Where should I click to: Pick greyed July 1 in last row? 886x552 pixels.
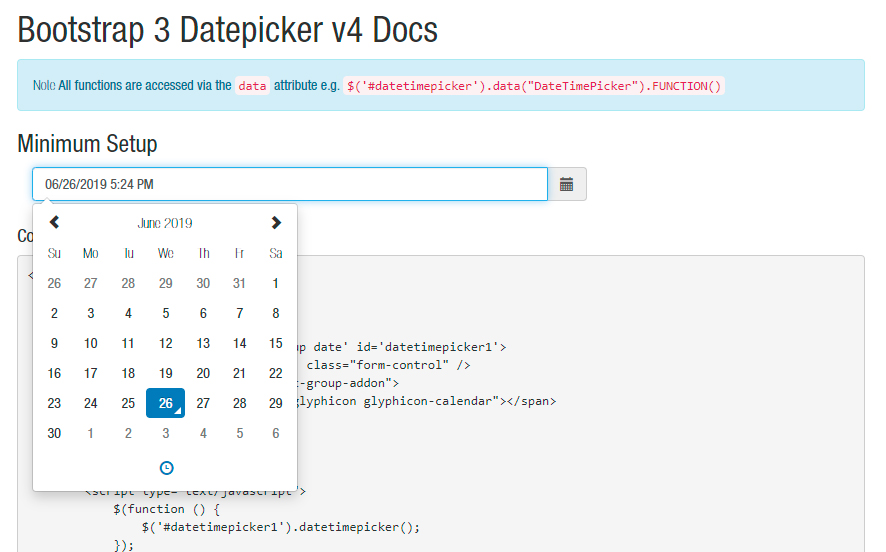tap(90, 433)
